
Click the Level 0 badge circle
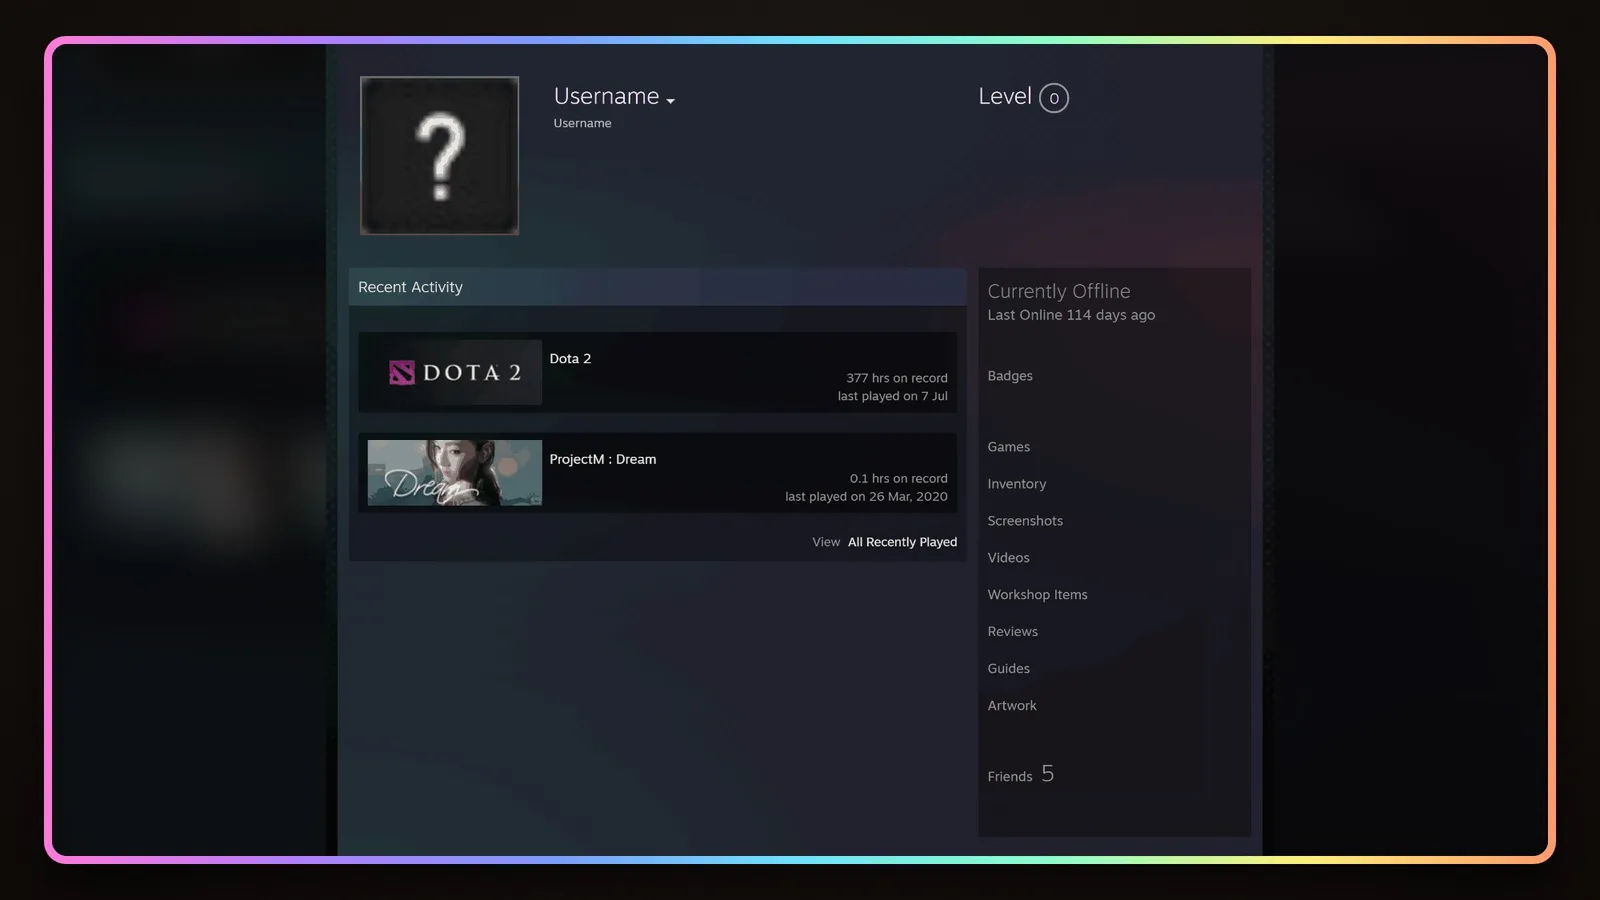pyautogui.click(x=1054, y=98)
